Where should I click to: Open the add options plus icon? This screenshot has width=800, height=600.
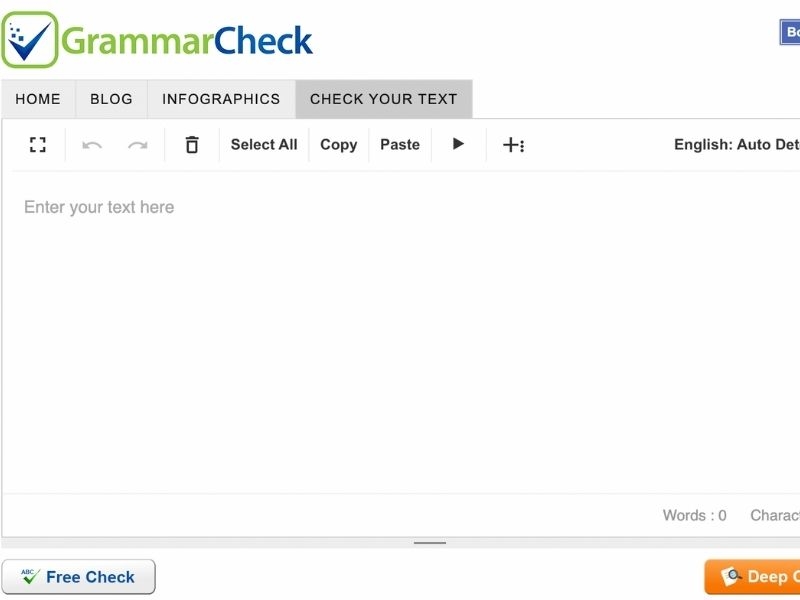coord(509,144)
